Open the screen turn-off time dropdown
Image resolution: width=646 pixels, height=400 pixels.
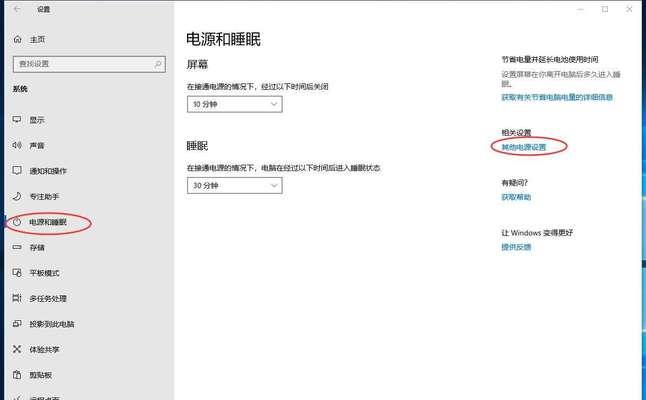[x=234, y=104]
